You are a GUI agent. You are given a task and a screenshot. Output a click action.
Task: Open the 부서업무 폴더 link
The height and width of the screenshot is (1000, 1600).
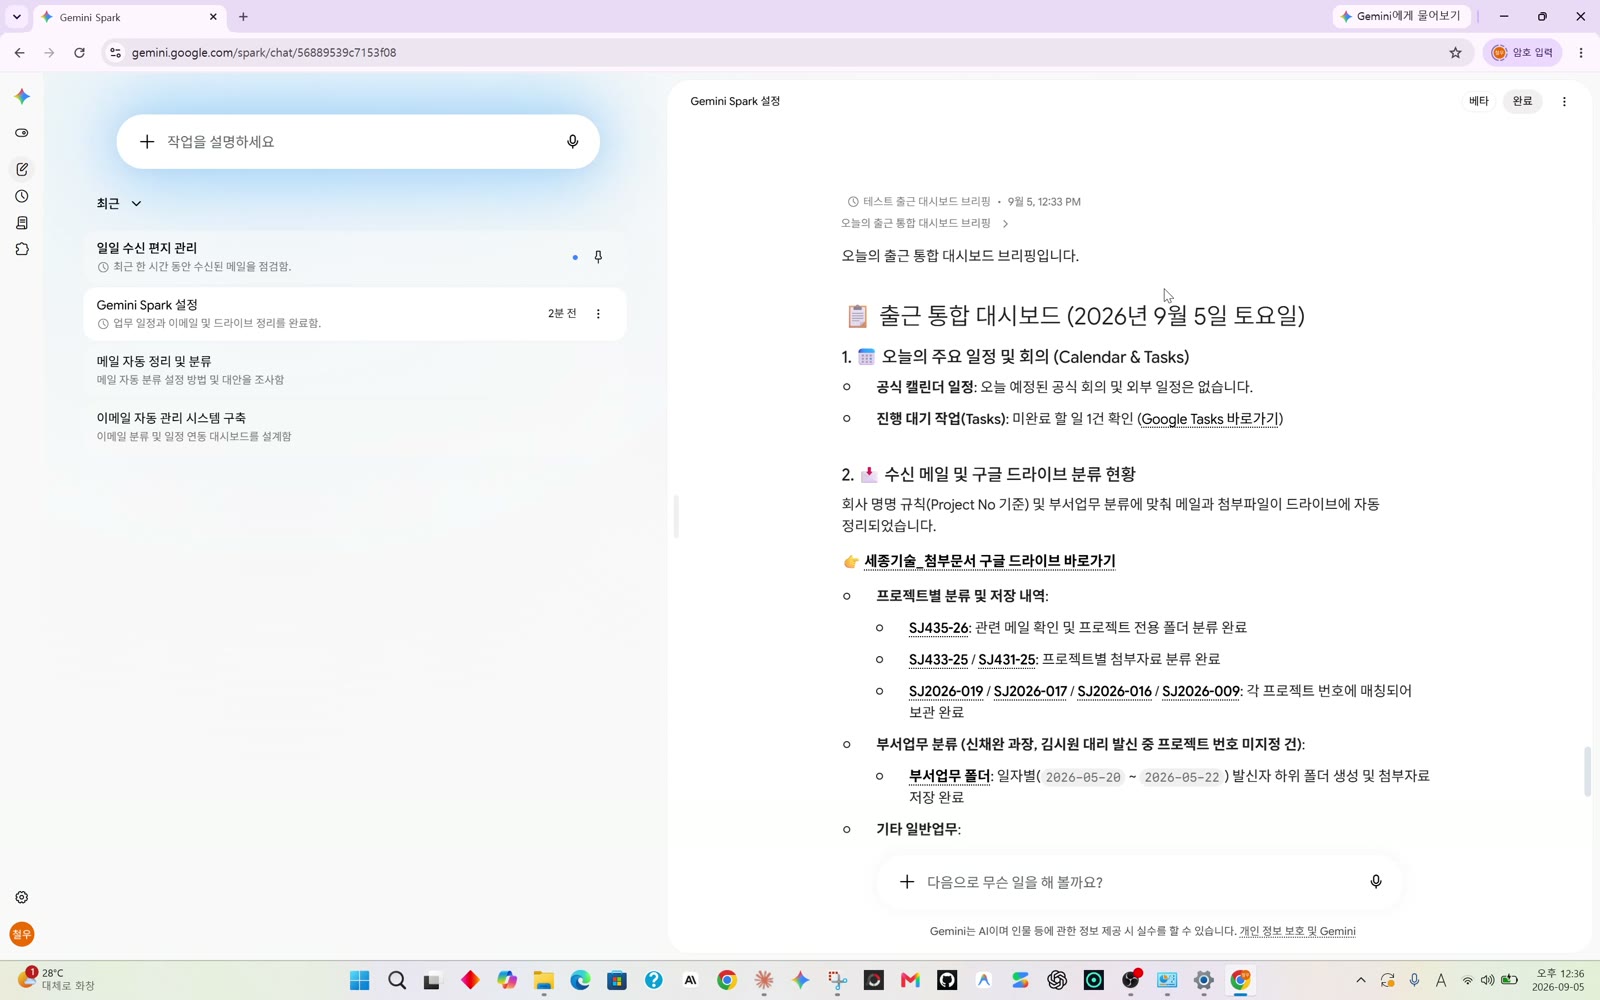click(x=949, y=776)
